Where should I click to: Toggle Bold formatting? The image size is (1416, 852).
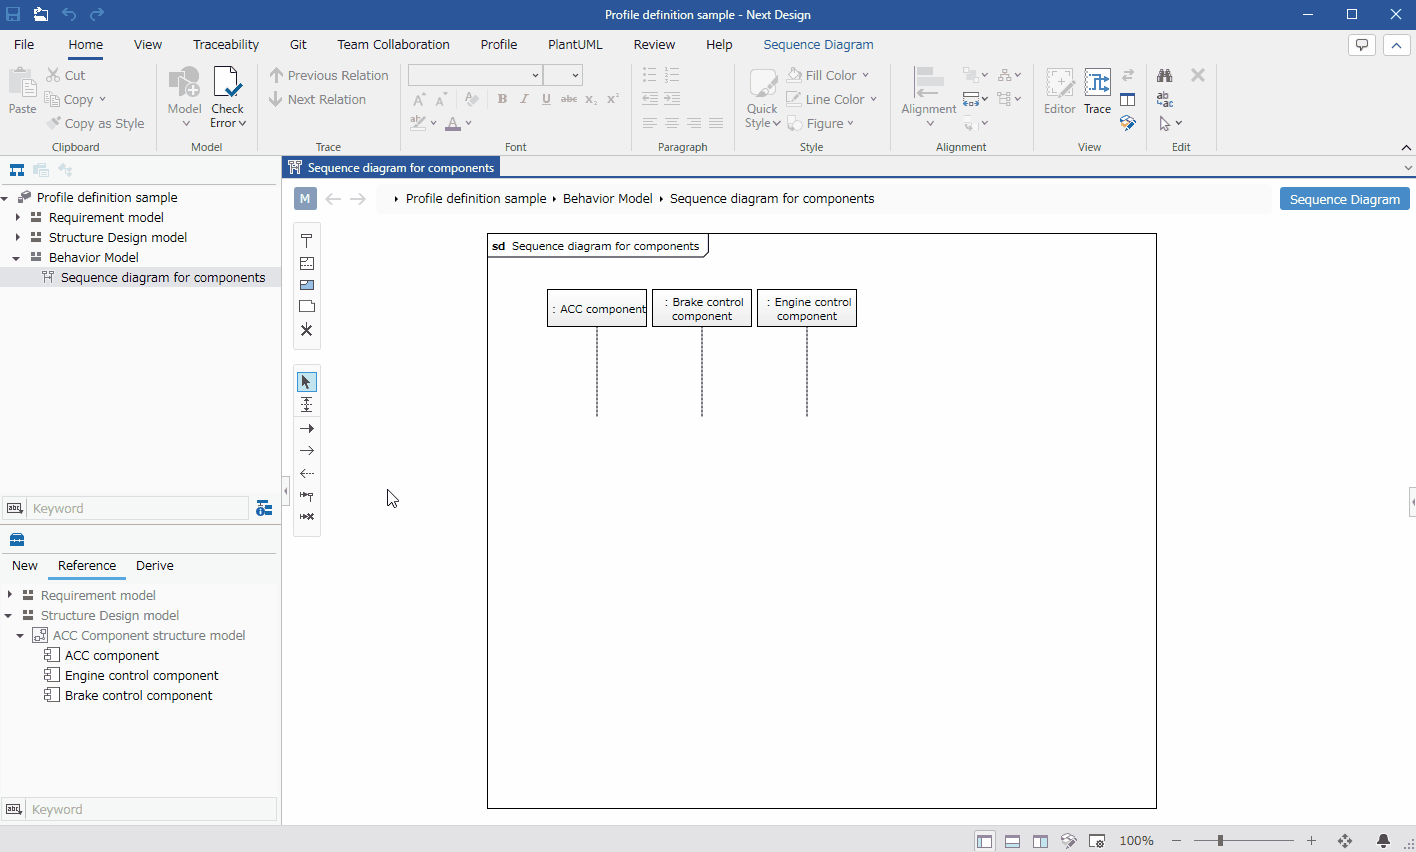coord(502,99)
